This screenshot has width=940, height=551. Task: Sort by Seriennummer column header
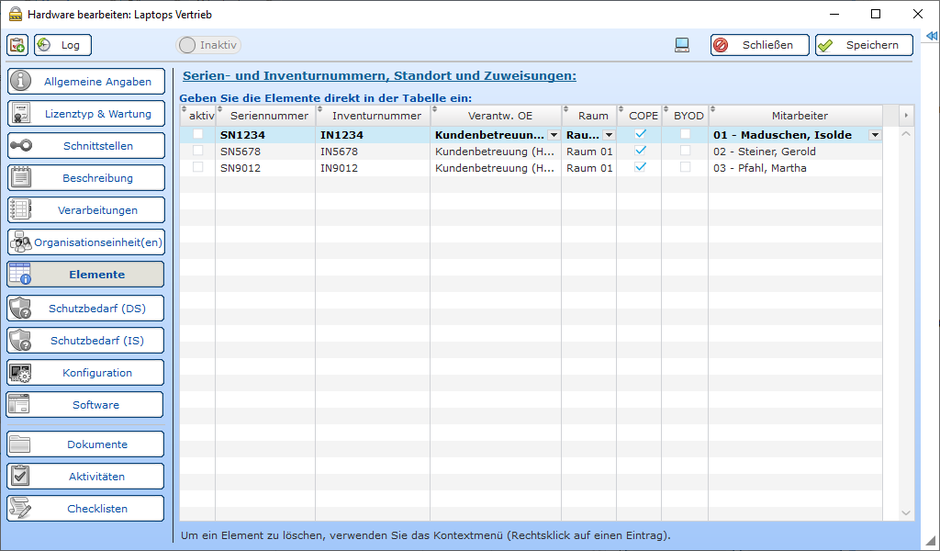pos(266,116)
